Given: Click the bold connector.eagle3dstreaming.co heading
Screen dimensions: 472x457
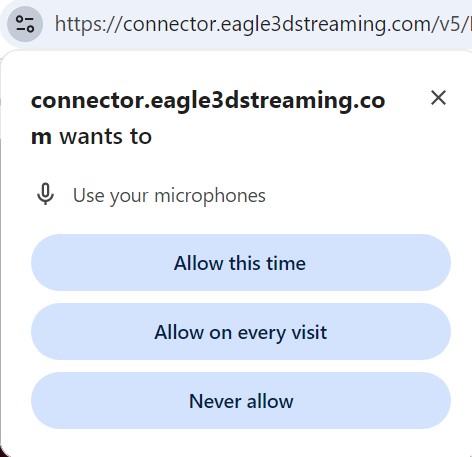Looking at the screenshot, I should coord(208,100).
